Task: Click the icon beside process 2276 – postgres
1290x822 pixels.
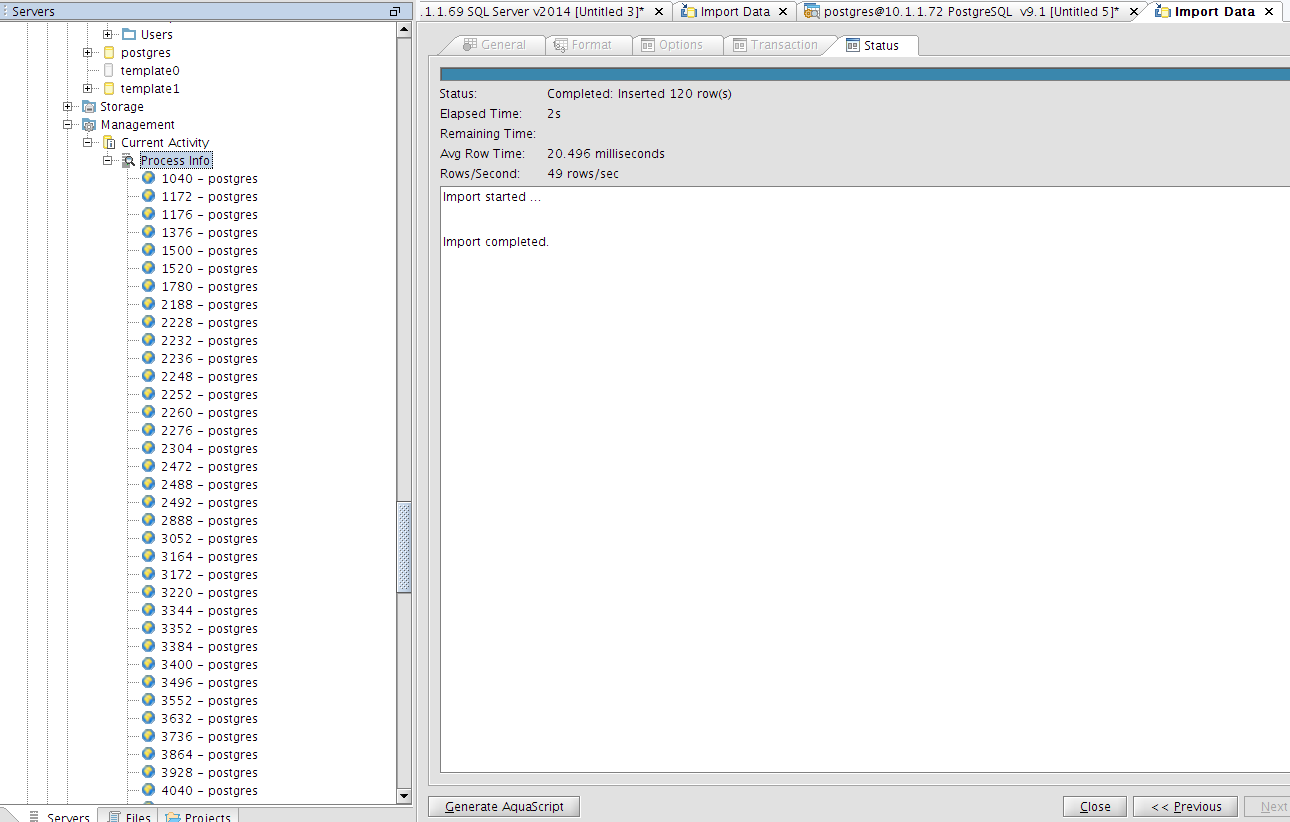Action: (x=149, y=430)
